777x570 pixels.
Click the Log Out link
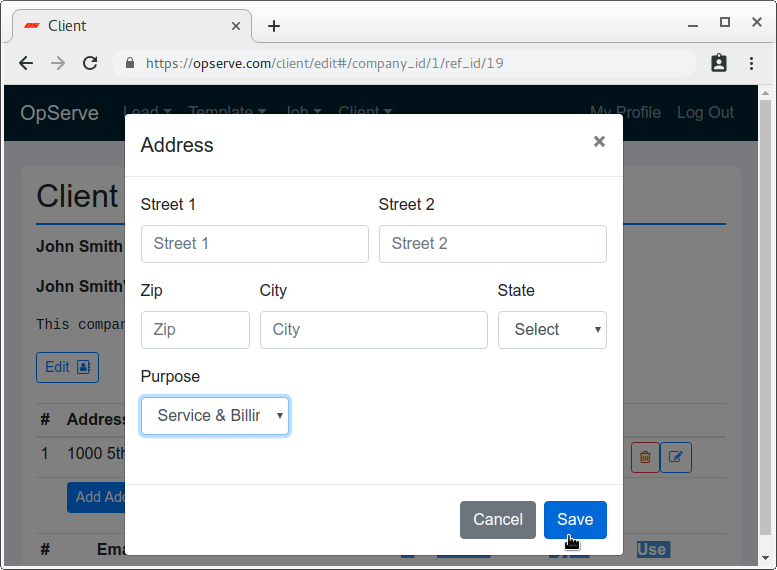[x=705, y=113]
